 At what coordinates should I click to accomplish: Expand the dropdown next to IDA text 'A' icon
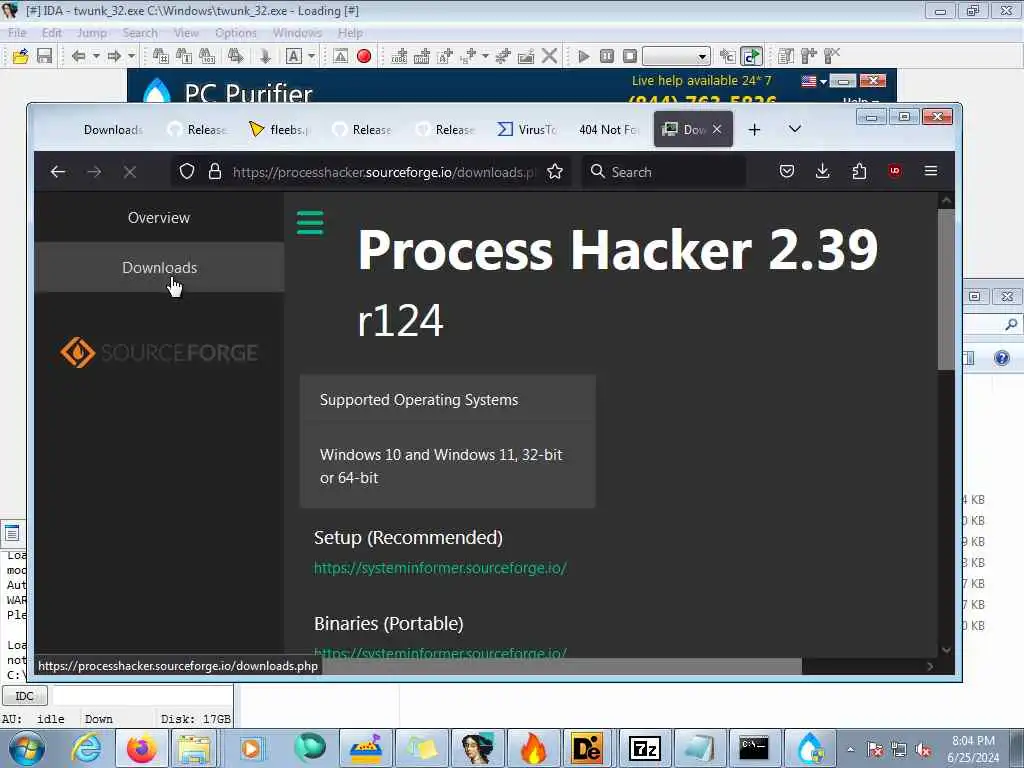pyautogui.click(x=312, y=56)
